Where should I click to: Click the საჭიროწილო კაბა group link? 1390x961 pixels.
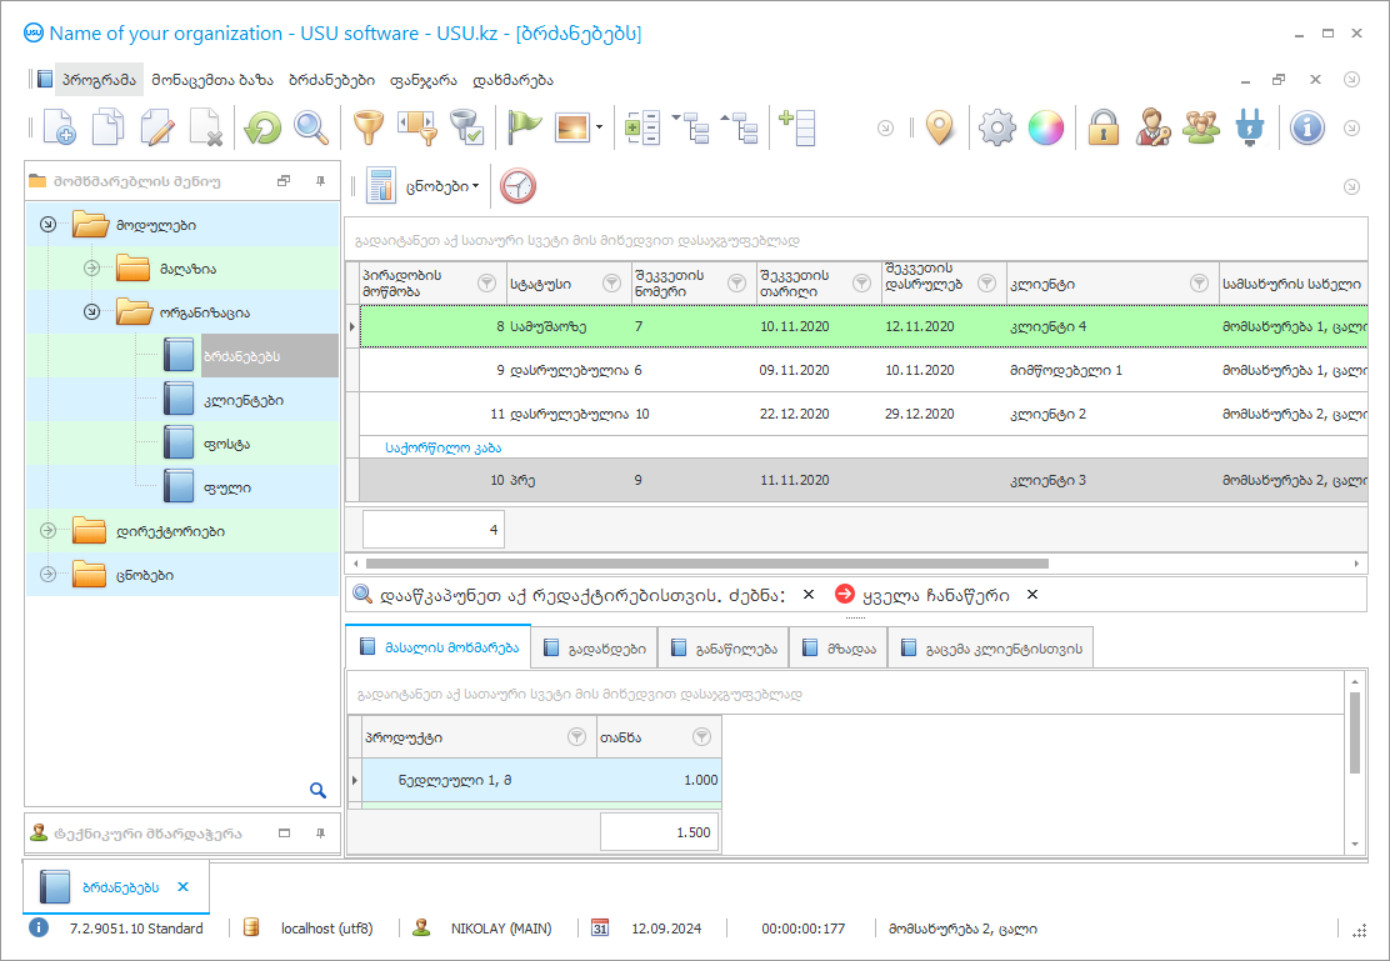pyautogui.click(x=443, y=448)
